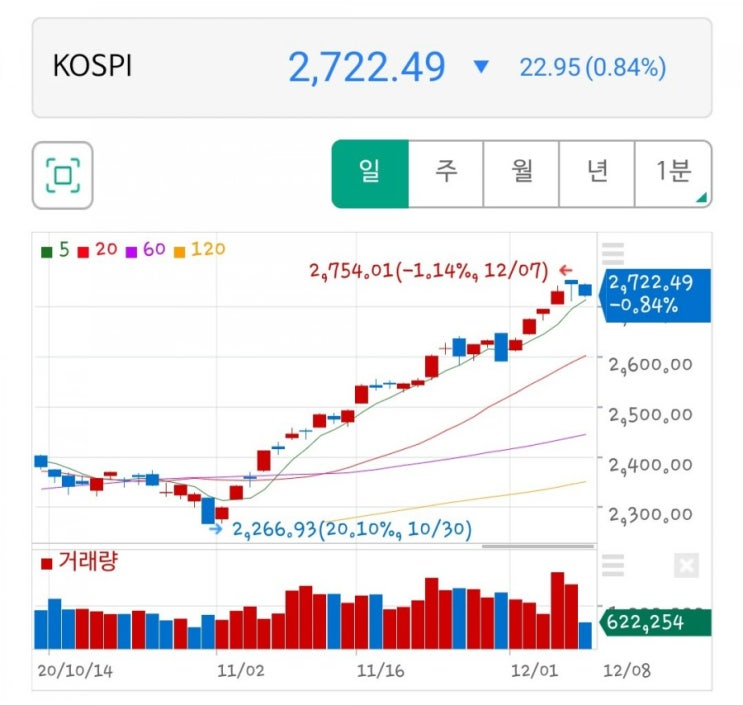
Task: Open the 1분 minute interval dropdown
Action: click(x=673, y=174)
